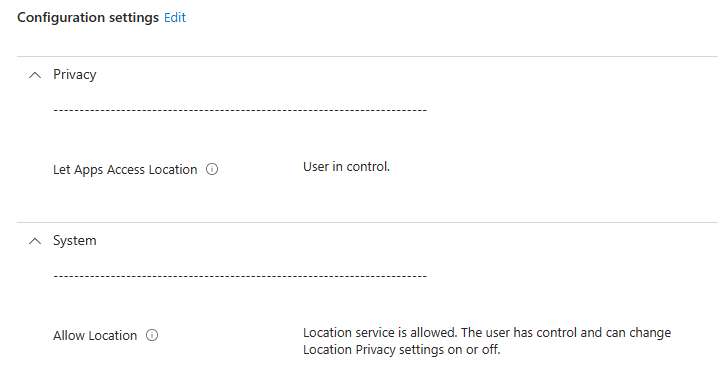Viewport: 718px width, 386px height.
Task: Collapse the Privacy section chevron
Action: click(35, 75)
